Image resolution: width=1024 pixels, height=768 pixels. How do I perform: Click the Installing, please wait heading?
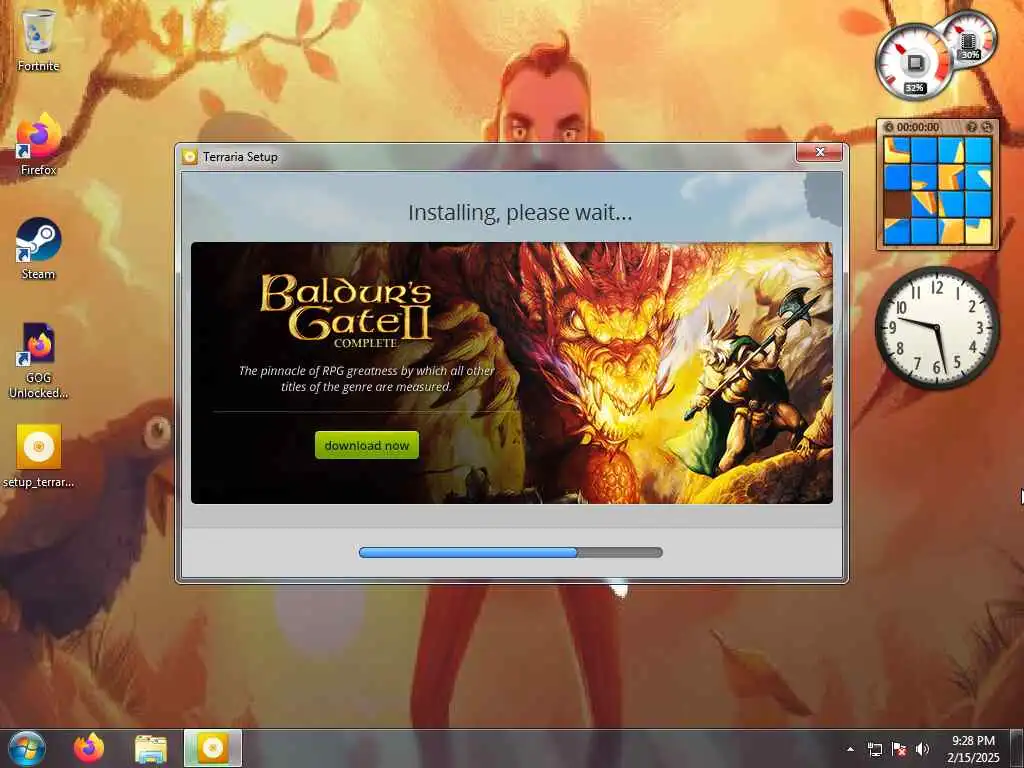tap(520, 213)
